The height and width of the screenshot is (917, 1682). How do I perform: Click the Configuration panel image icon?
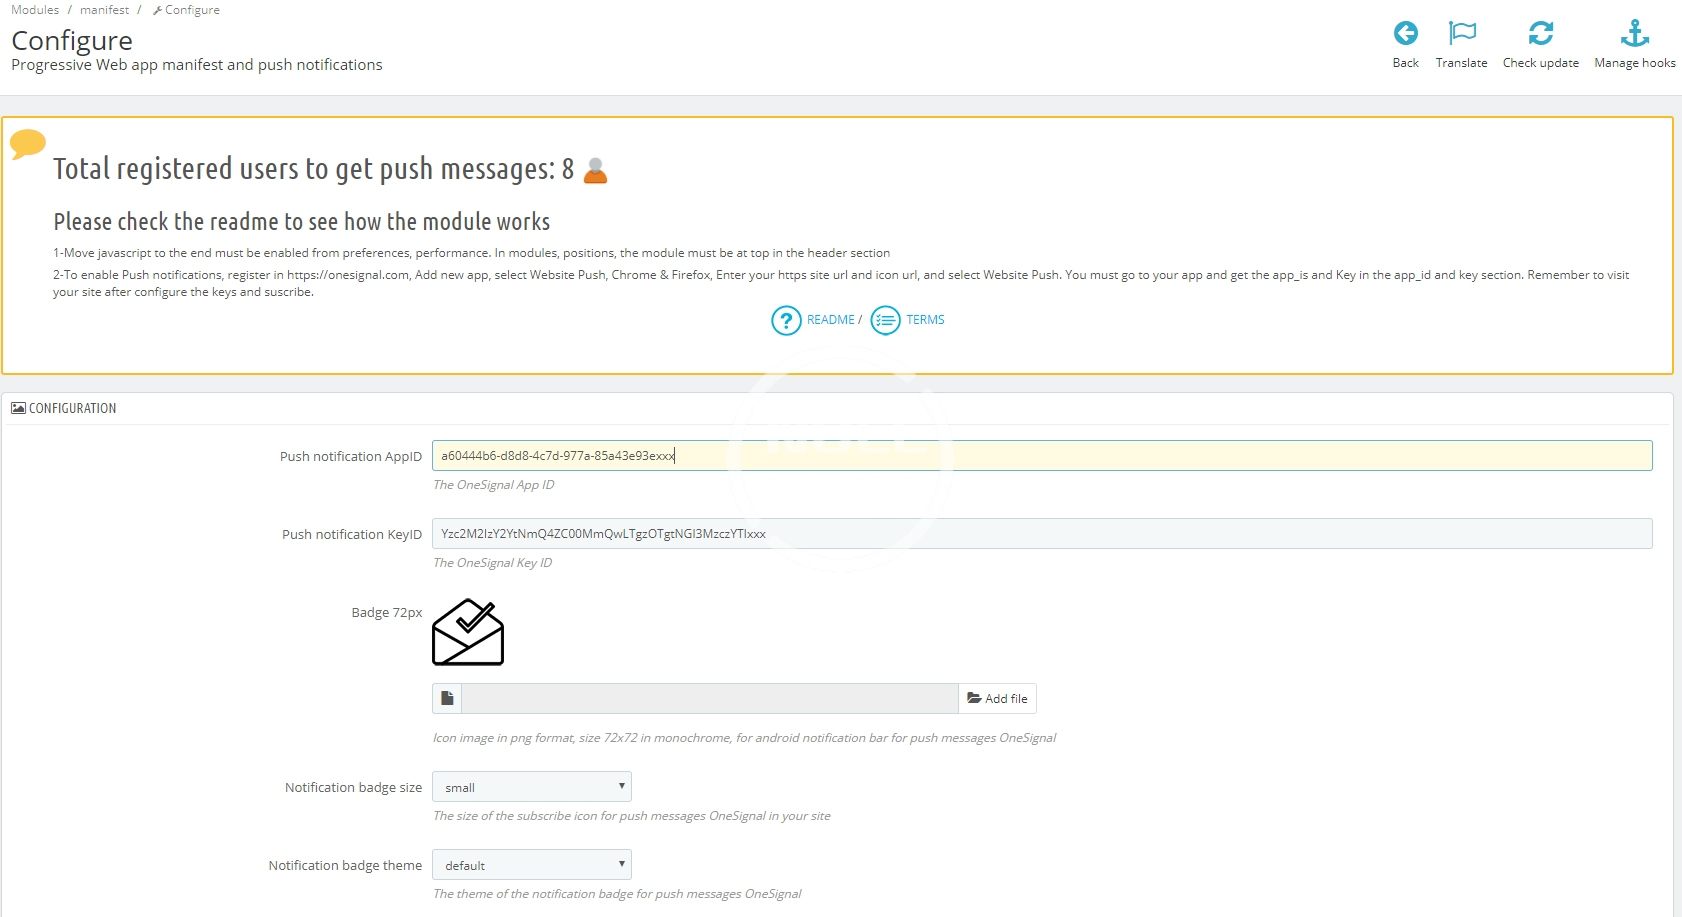click(x=18, y=408)
